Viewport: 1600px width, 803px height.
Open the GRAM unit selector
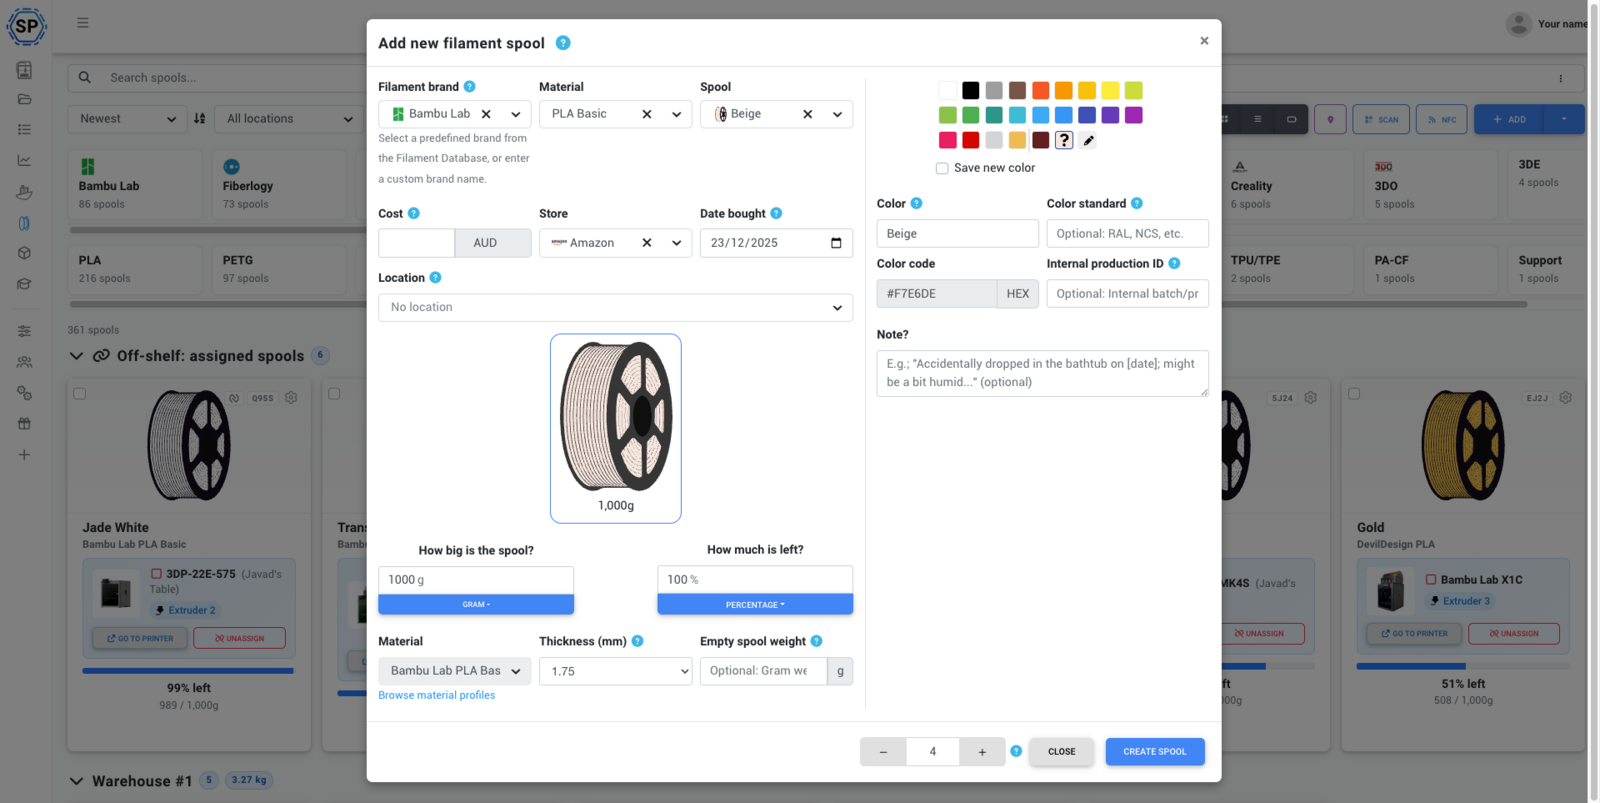point(476,604)
